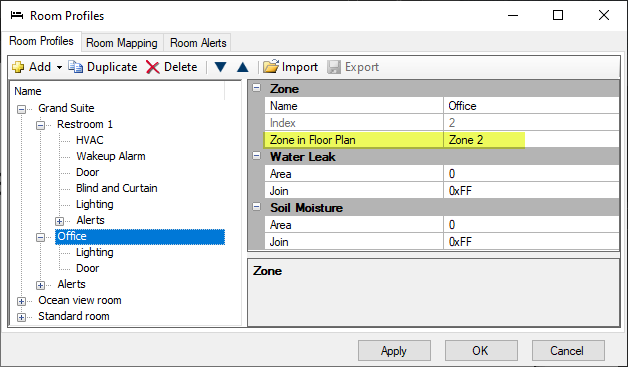
Task: Select the Restroom 1 tree item
Action: coord(85,124)
